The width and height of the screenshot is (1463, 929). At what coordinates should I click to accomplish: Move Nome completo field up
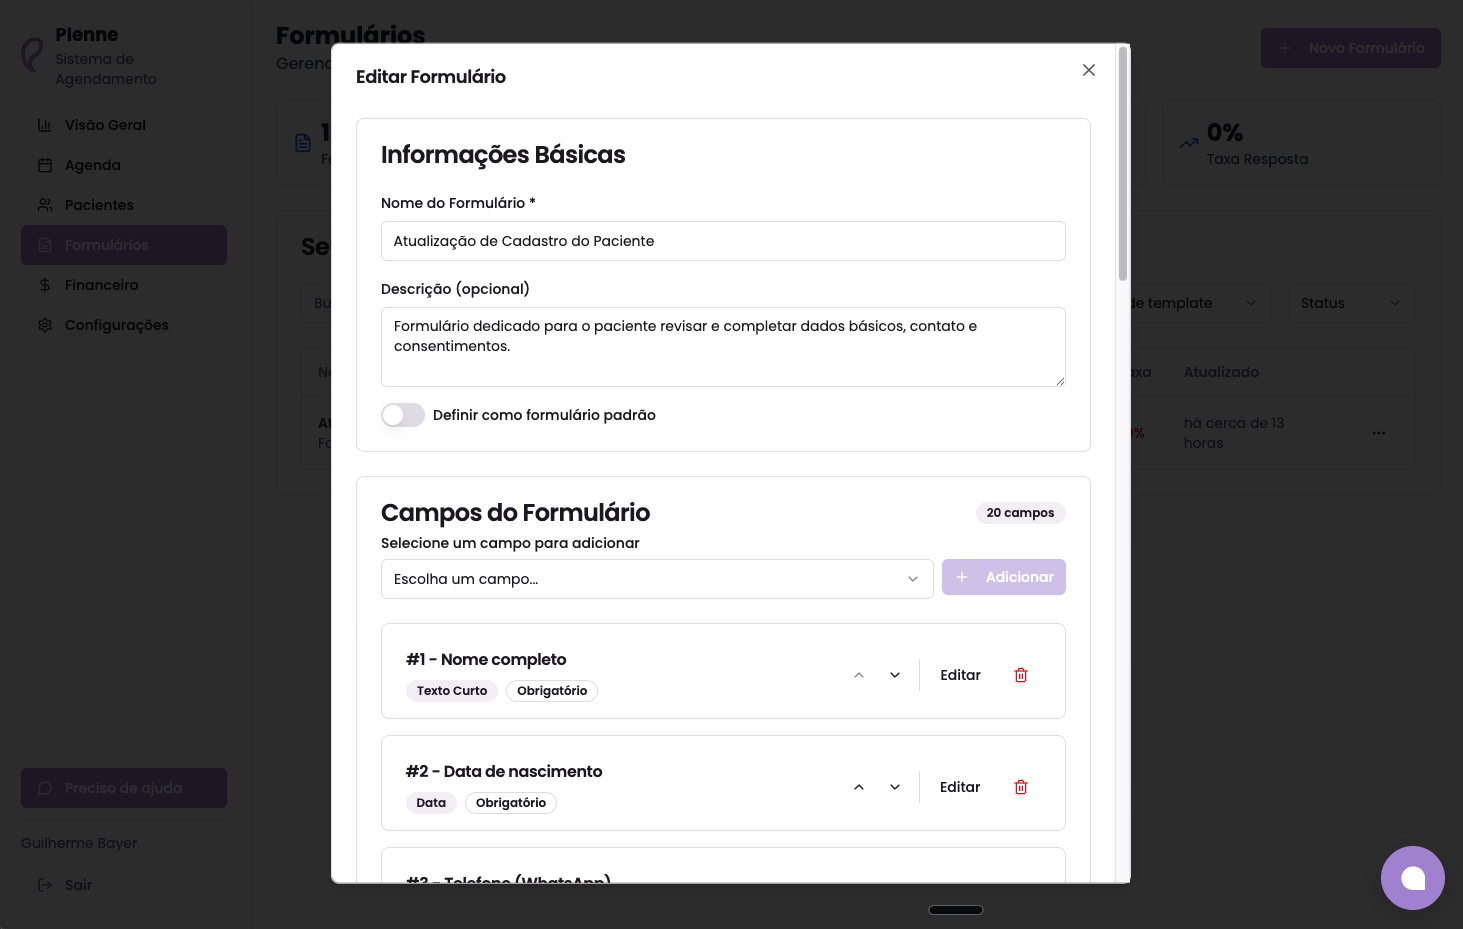coord(859,675)
